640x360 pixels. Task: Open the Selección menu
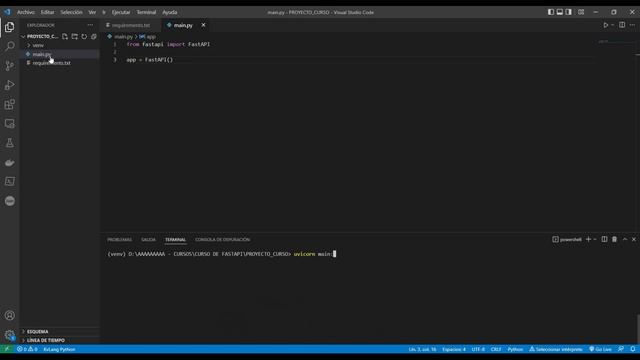(x=71, y=12)
